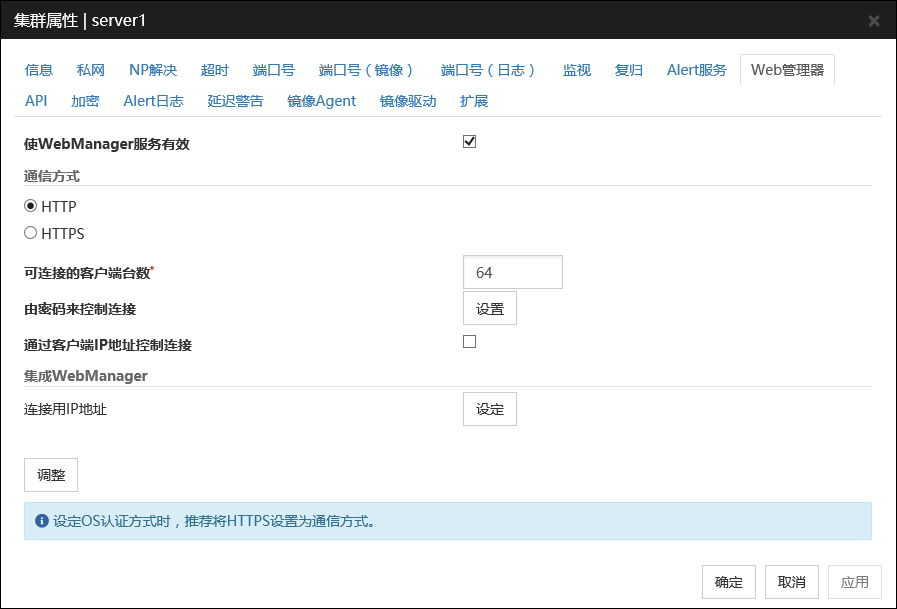
Task: Uncheck the 使WebManager服务有效 checkbox
Action: [469, 142]
